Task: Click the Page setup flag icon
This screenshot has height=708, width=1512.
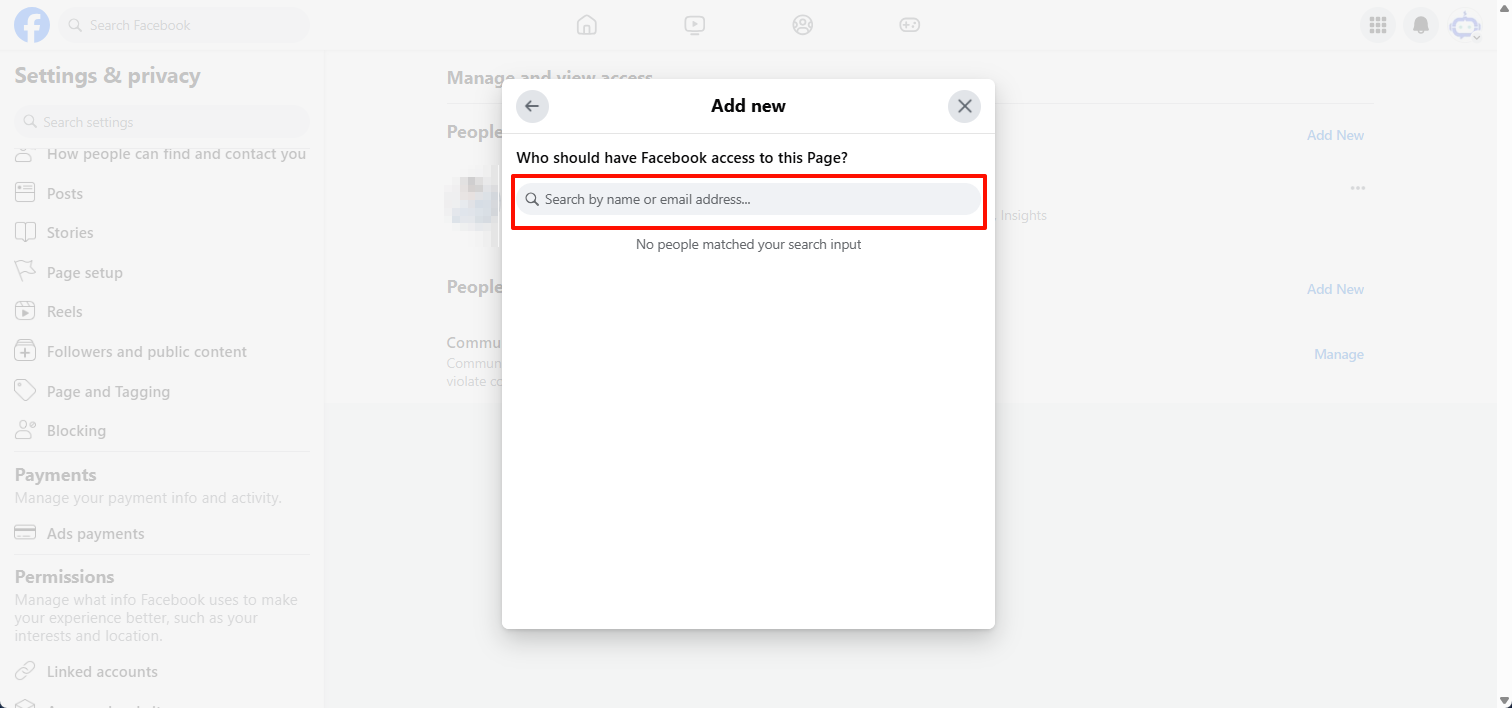Action: (26, 272)
